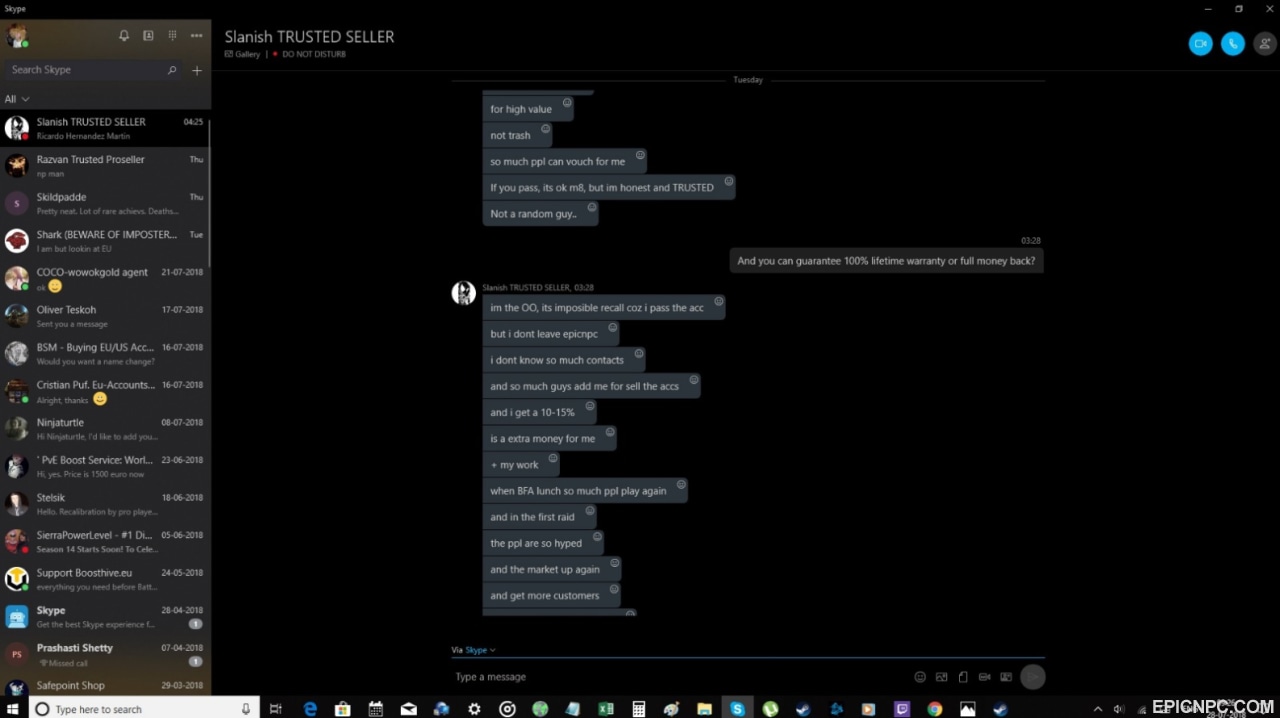1280x718 pixels.
Task: Open the Safepoint Shop conversation
Action: 105,686
